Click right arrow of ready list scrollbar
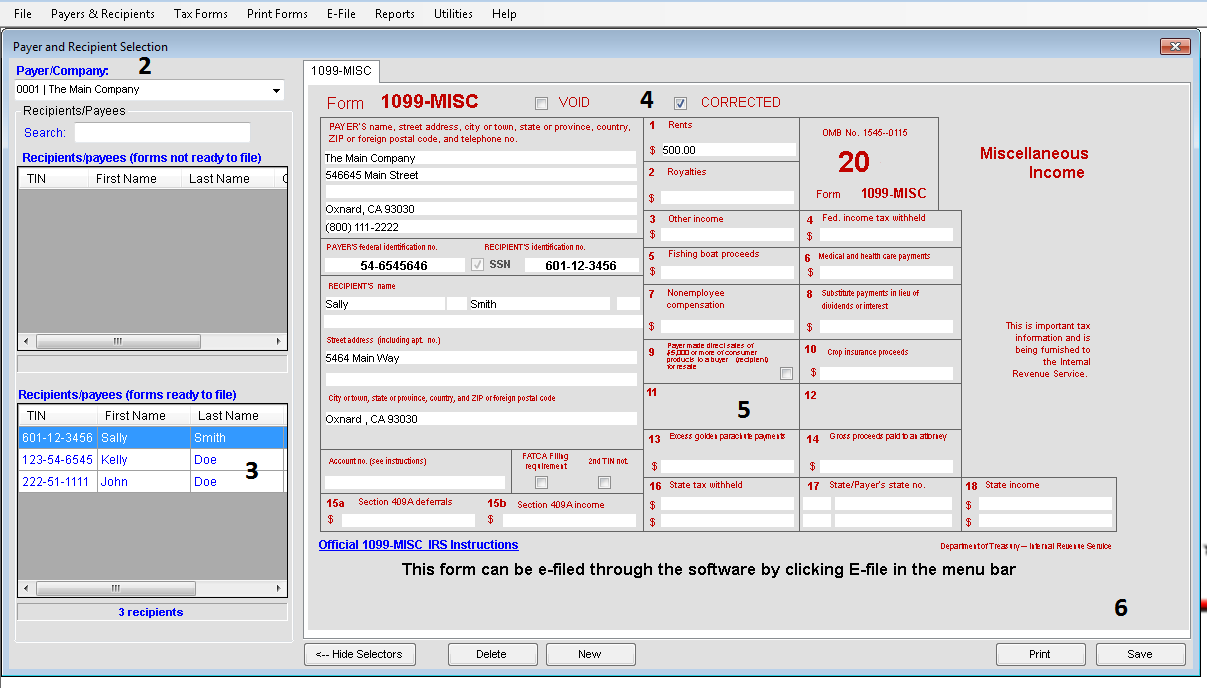The width and height of the screenshot is (1207, 691). pos(279,589)
